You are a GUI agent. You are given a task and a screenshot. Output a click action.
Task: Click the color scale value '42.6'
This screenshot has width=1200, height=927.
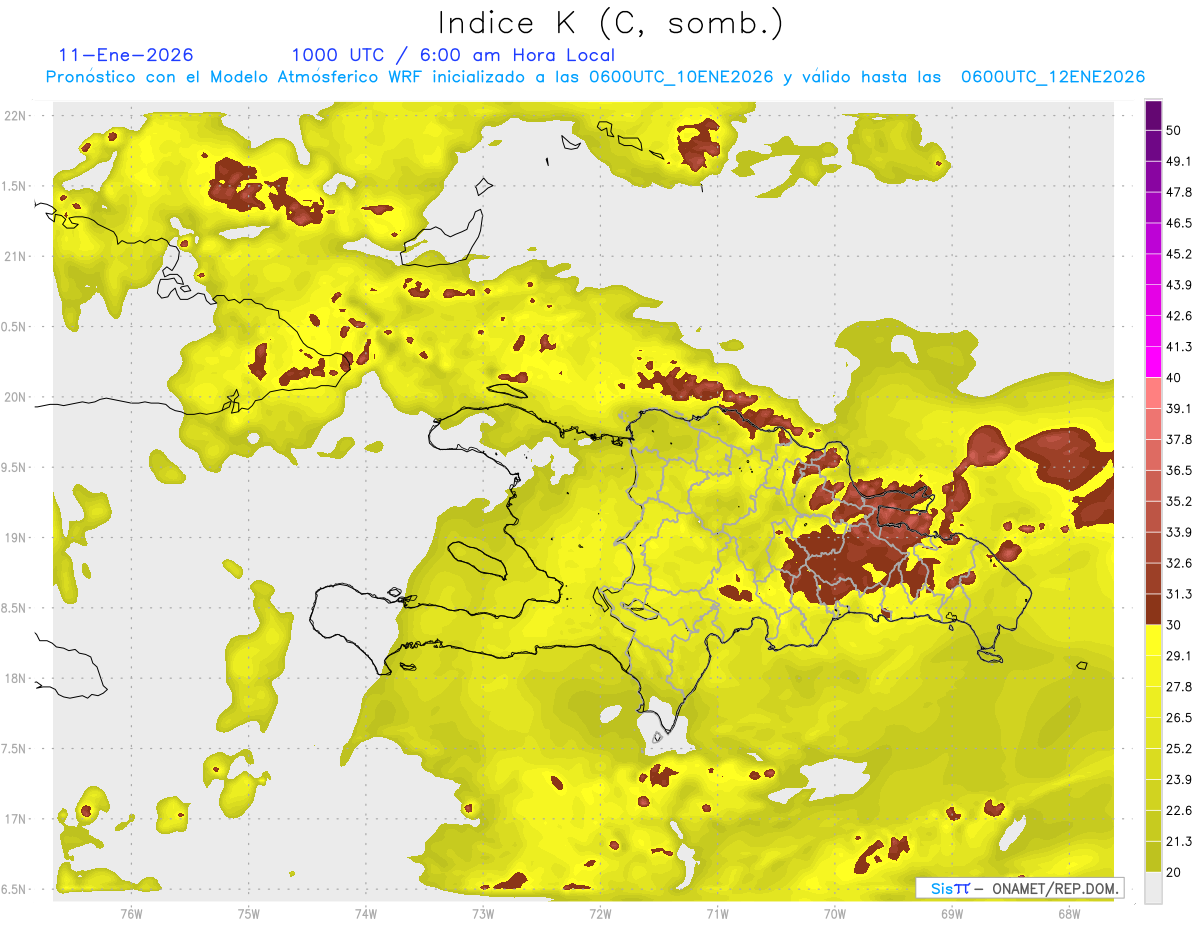tap(1179, 316)
